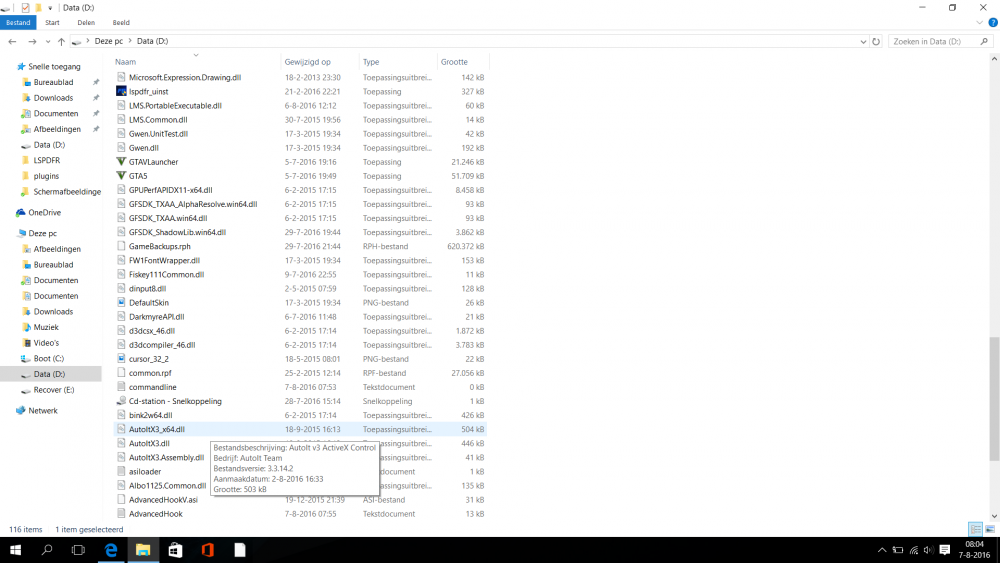
Task: Launch Office from taskbar
Action: coord(207,550)
